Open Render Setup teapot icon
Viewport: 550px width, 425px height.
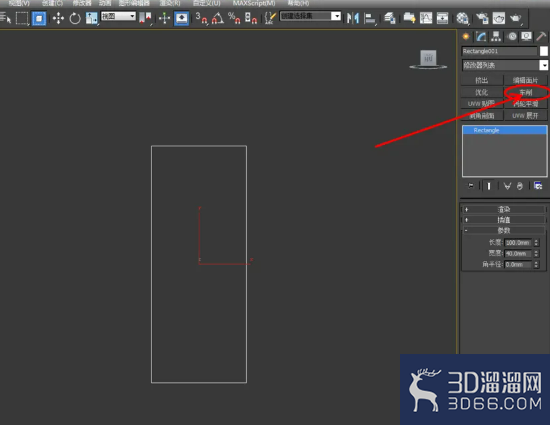[482, 18]
